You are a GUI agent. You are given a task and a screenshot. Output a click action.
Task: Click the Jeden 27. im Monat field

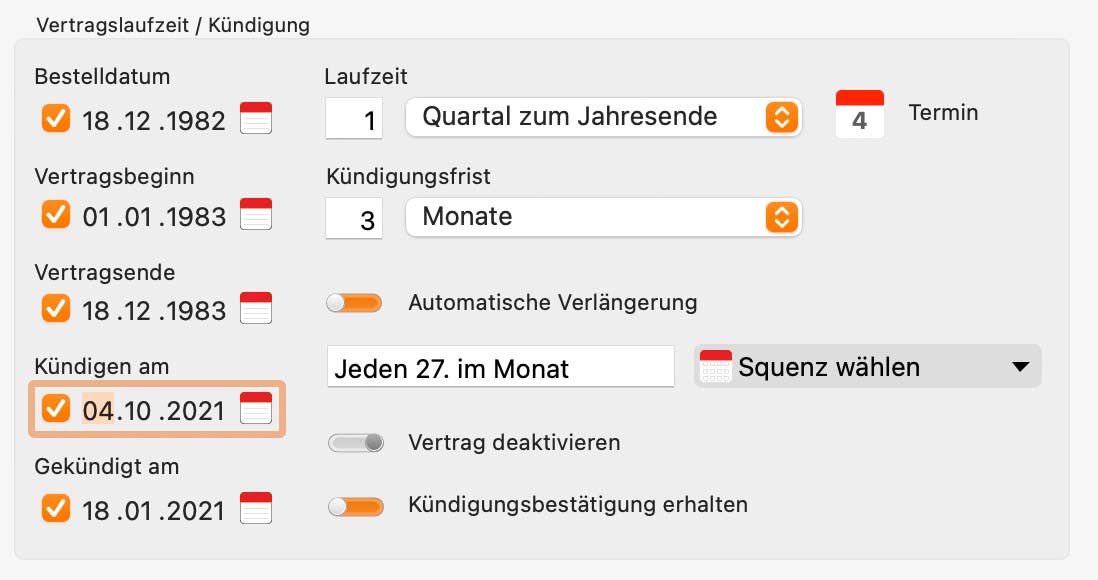[501, 366]
